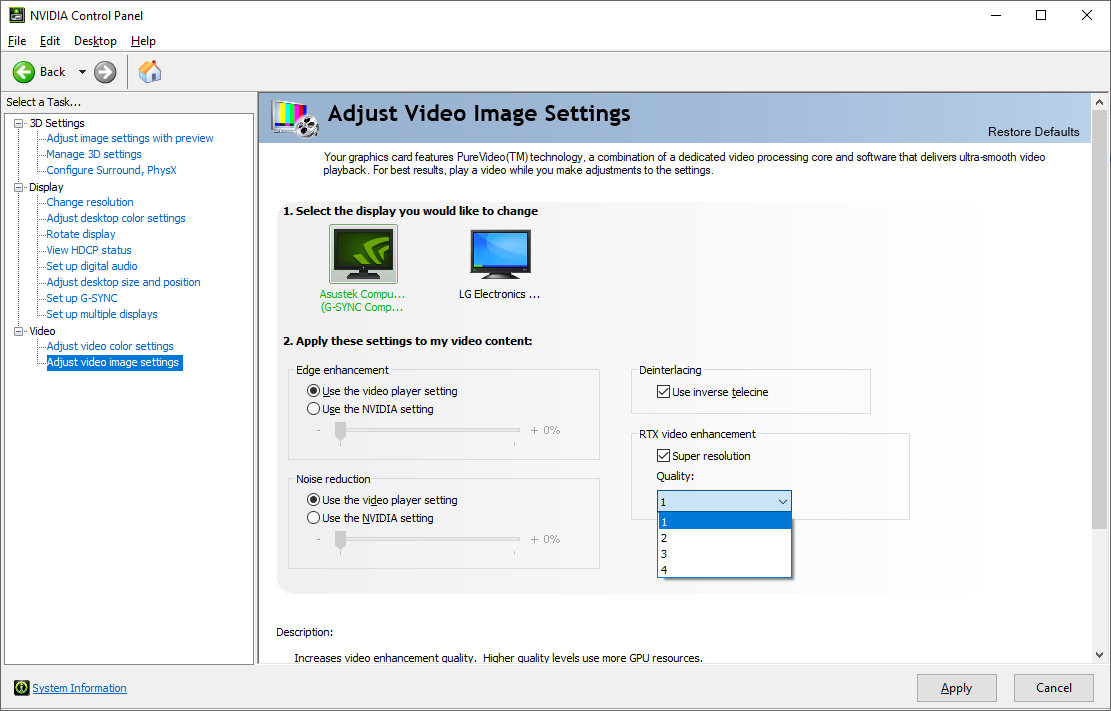Click the Cancel button
The image size is (1111, 711).
pyautogui.click(x=1054, y=688)
